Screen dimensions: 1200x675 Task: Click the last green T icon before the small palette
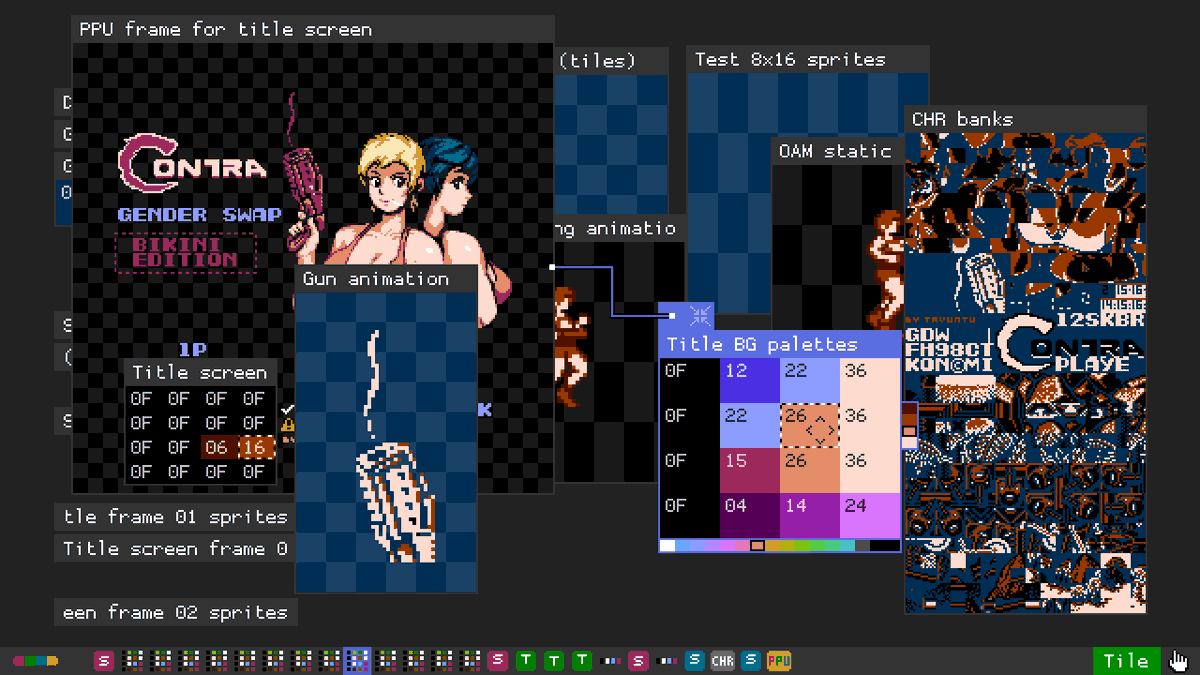coord(582,661)
